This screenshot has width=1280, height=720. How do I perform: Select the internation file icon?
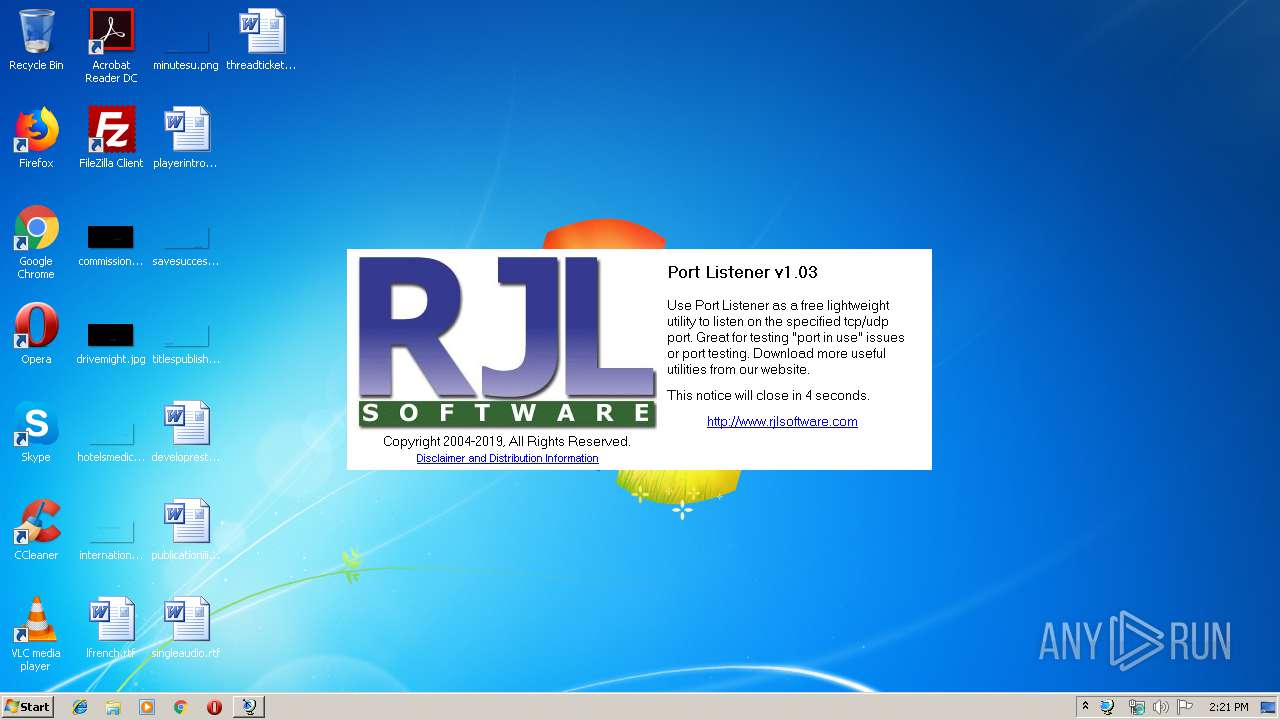click(x=111, y=538)
